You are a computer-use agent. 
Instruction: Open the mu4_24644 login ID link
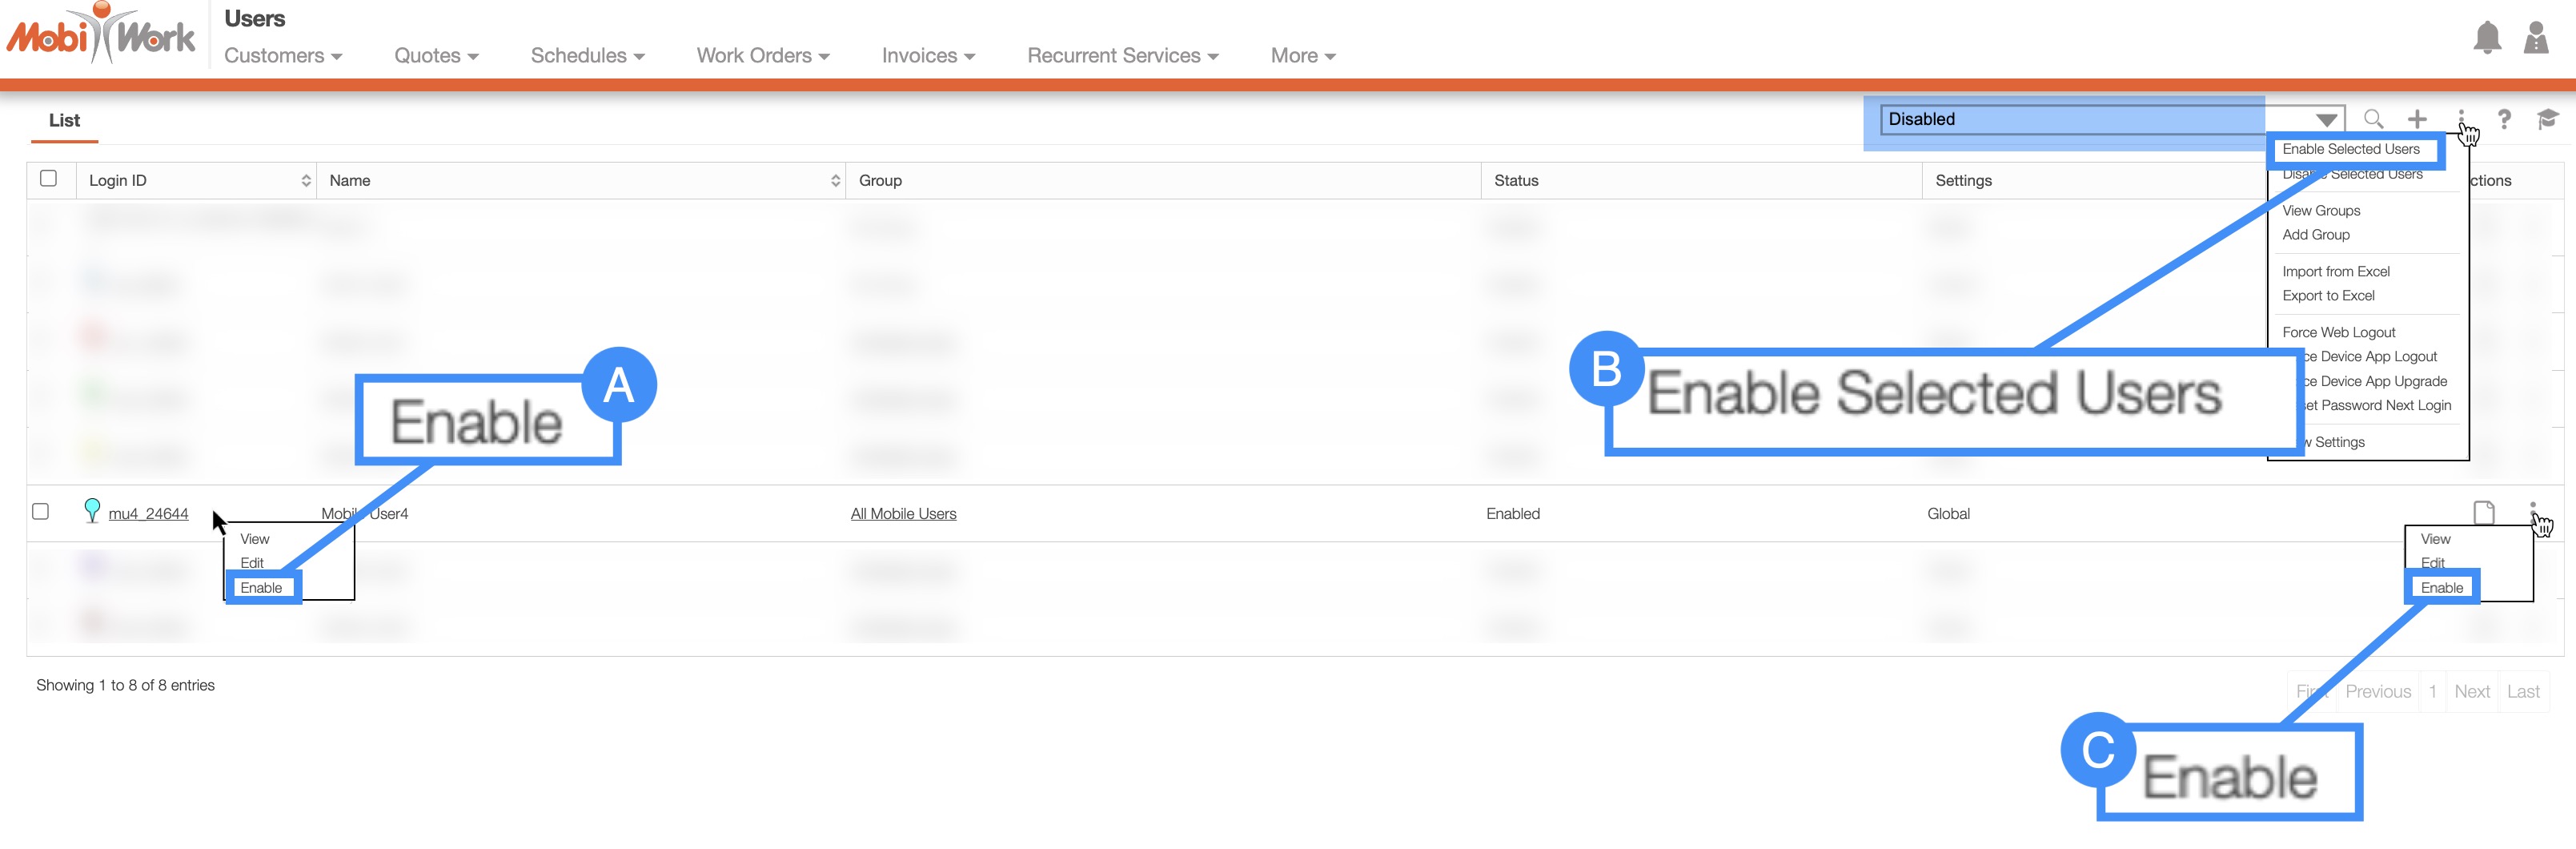[148, 514]
